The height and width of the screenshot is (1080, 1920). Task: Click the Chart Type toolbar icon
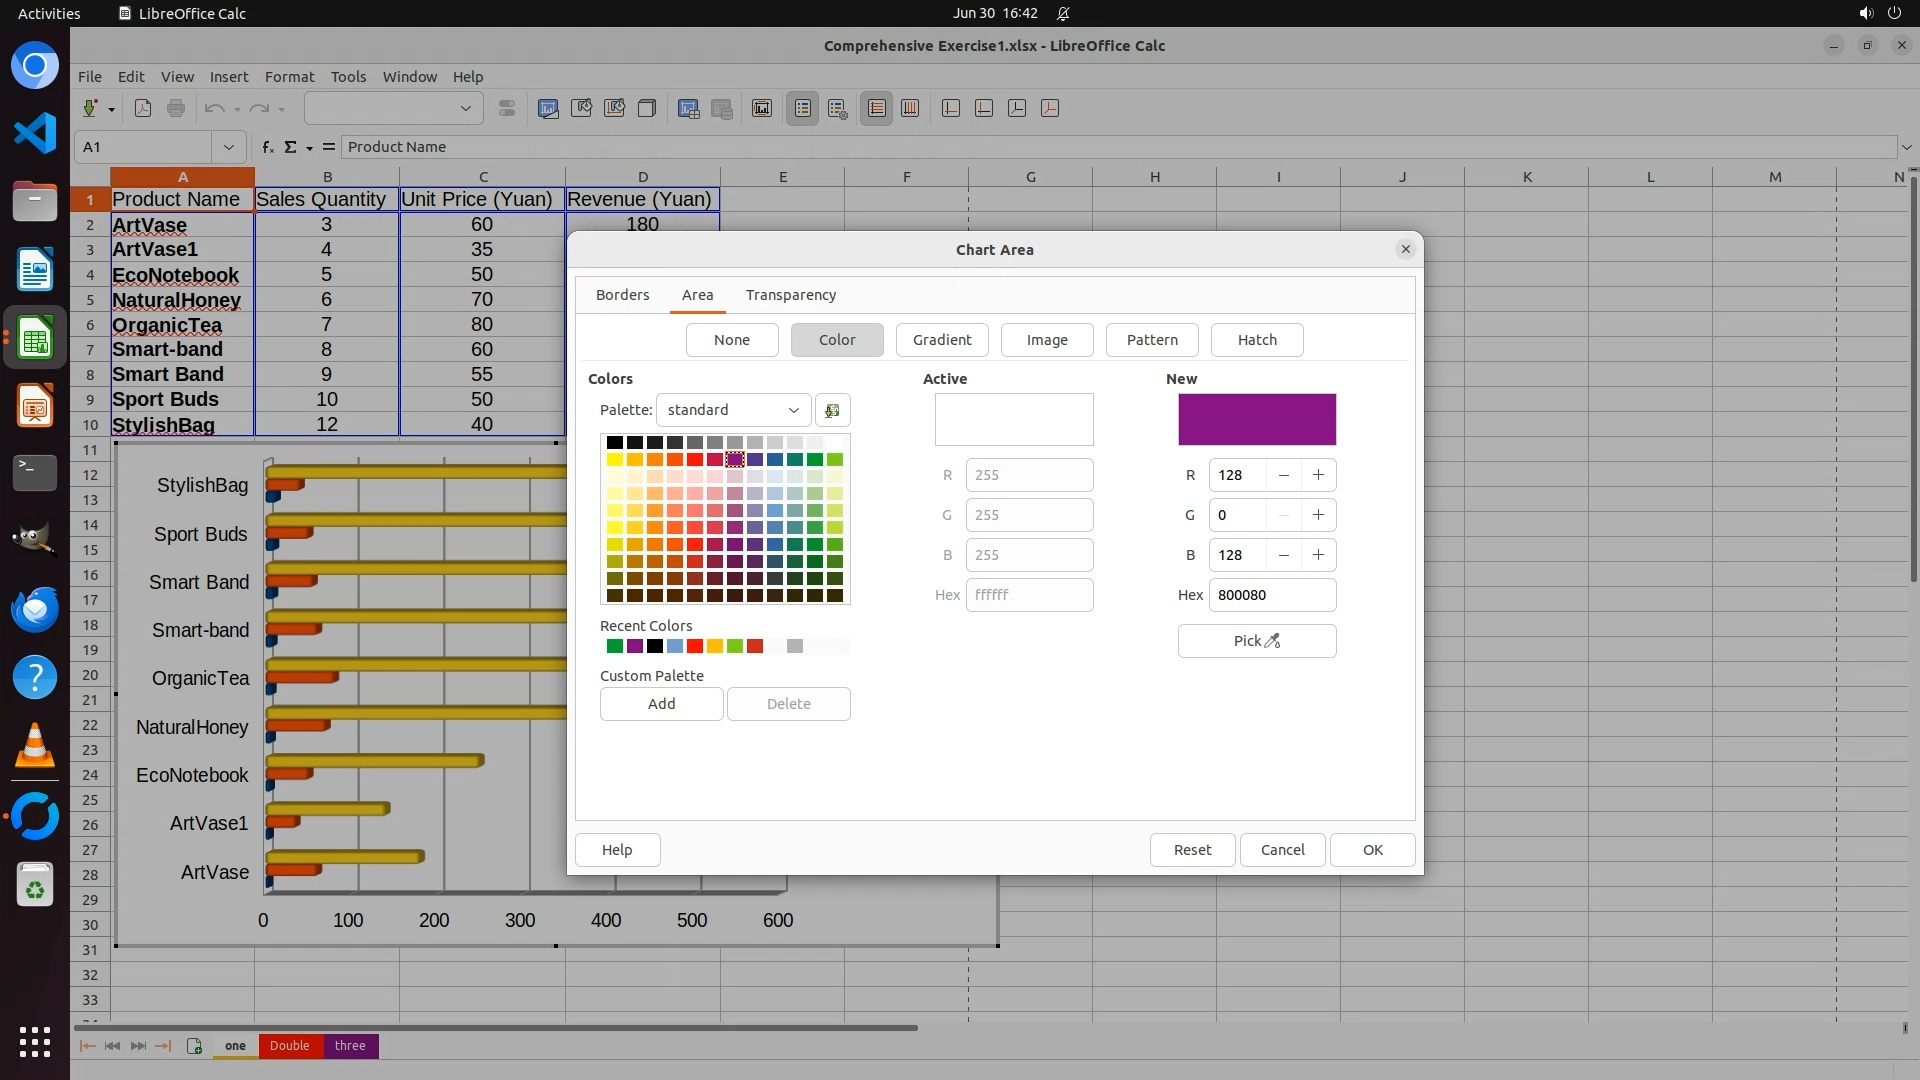click(x=548, y=108)
